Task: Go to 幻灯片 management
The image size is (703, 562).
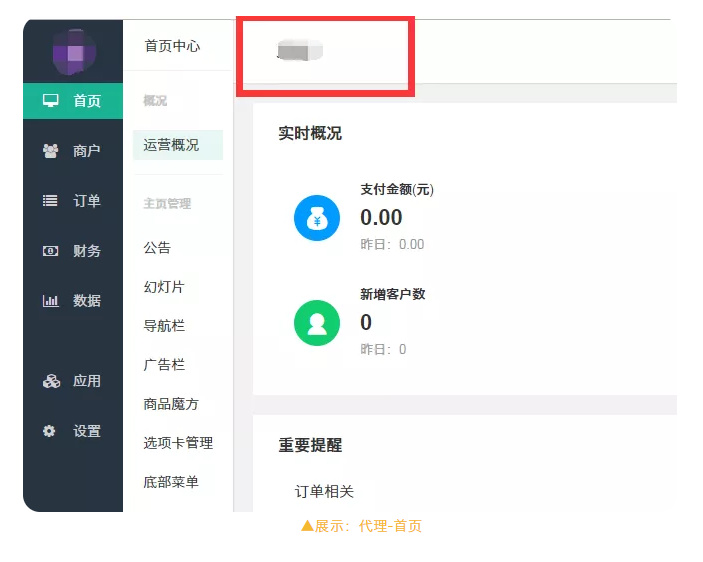Action: [x=164, y=286]
